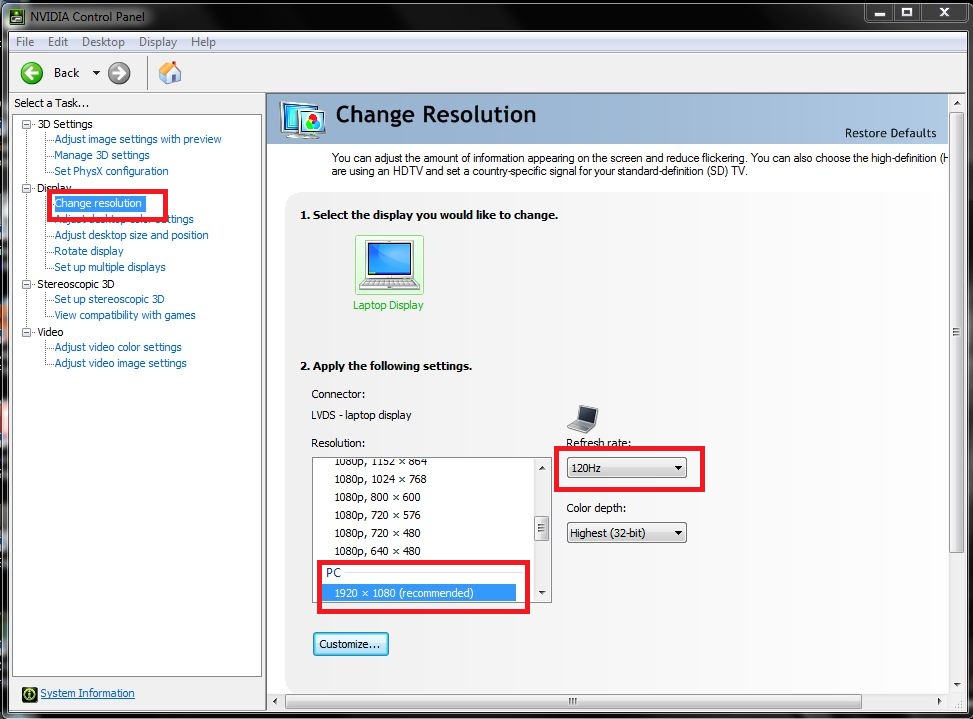The image size is (973, 719).
Task: Collapse the Video tree node
Action: coord(27,332)
